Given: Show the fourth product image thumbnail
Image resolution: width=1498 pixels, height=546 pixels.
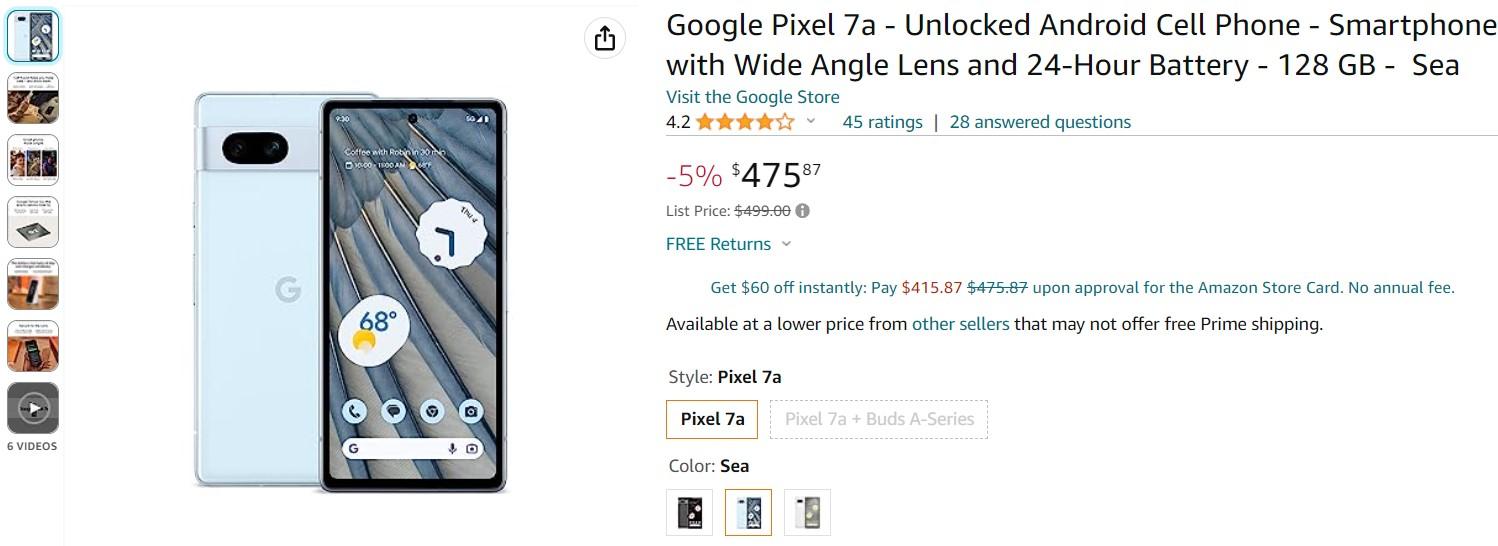Looking at the screenshot, I should (x=33, y=222).
